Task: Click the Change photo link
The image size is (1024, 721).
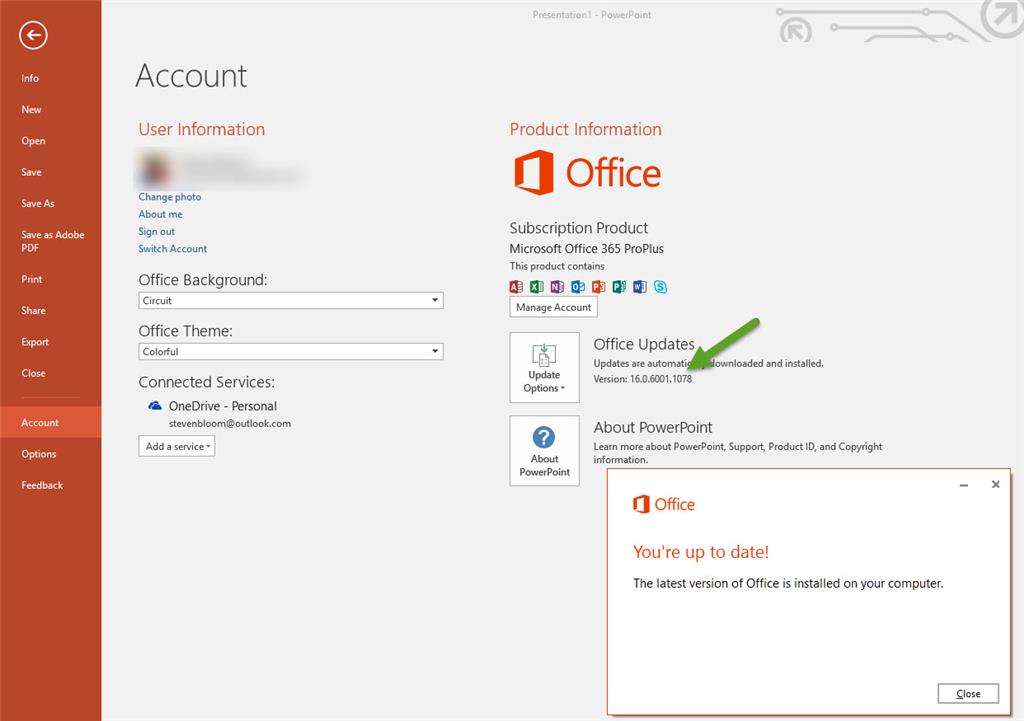Action: coord(170,197)
